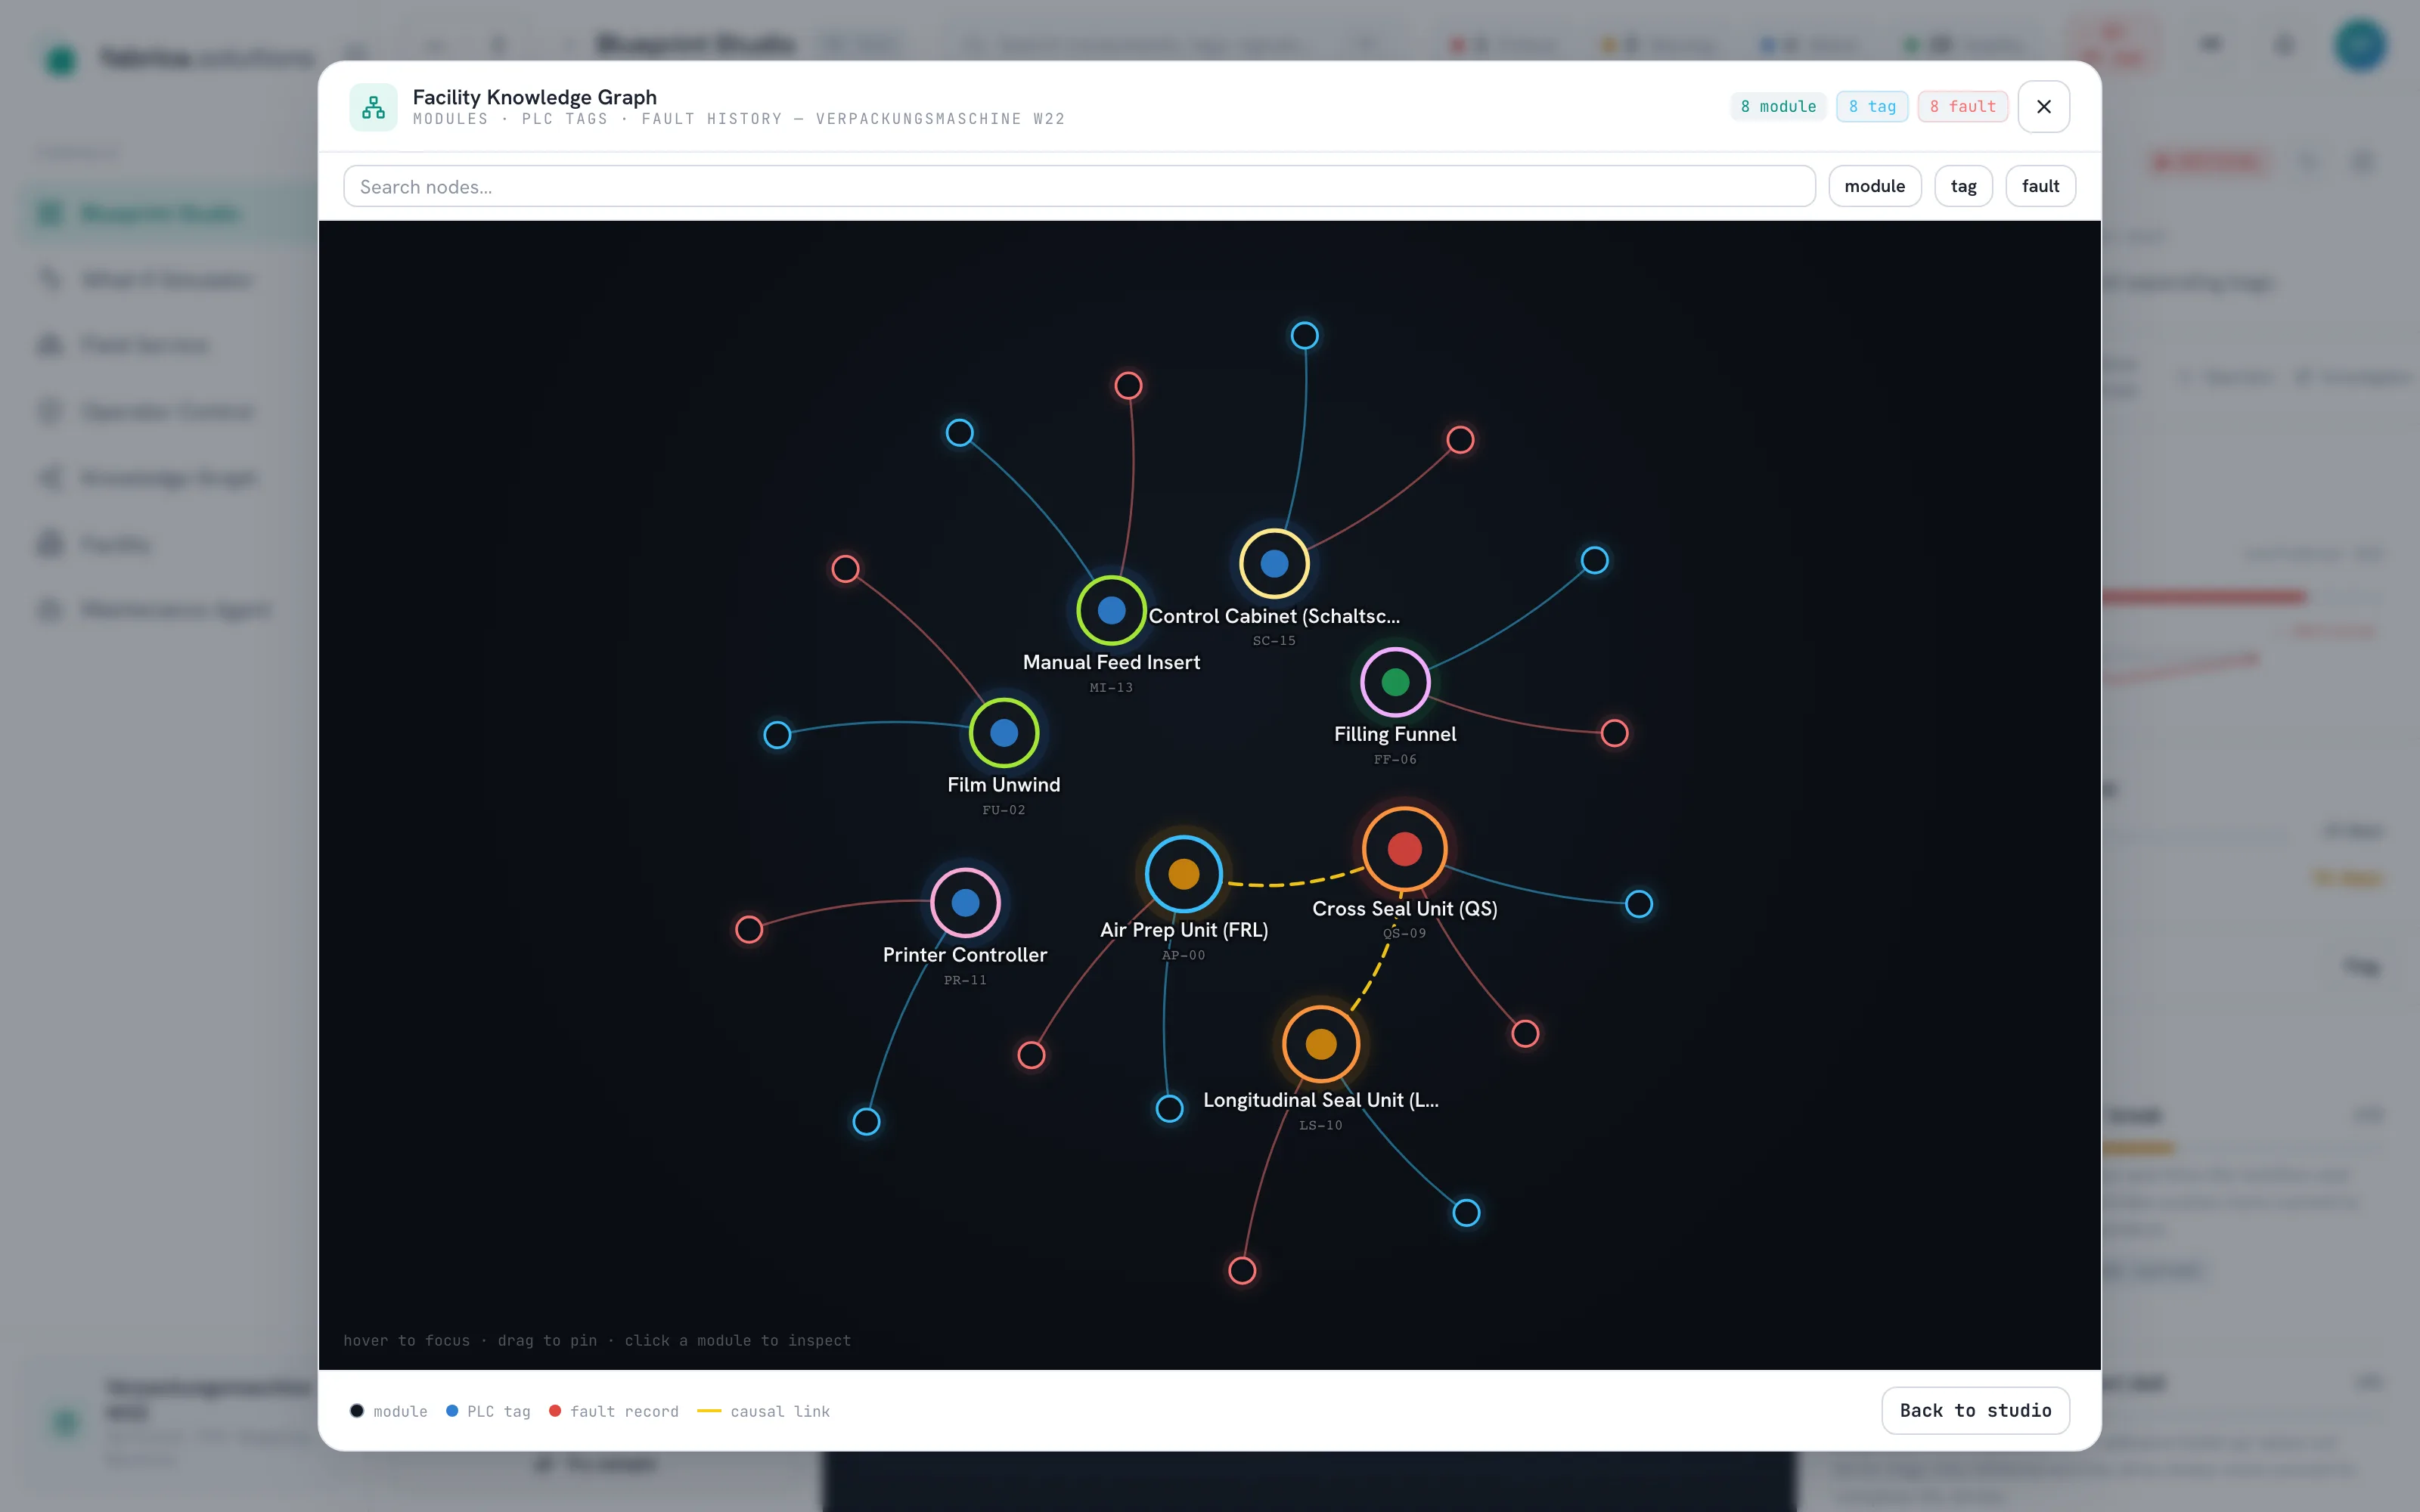Inspect the Manual Feed Insert module node
Viewport: 2420px width, 1512px height.
[x=1111, y=610]
